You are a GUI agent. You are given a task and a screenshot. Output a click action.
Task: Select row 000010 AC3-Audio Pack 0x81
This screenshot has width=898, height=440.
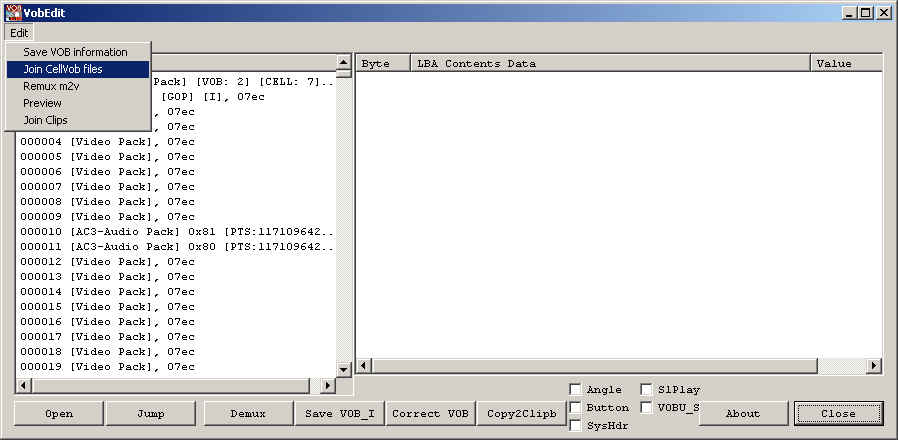coord(175,231)
